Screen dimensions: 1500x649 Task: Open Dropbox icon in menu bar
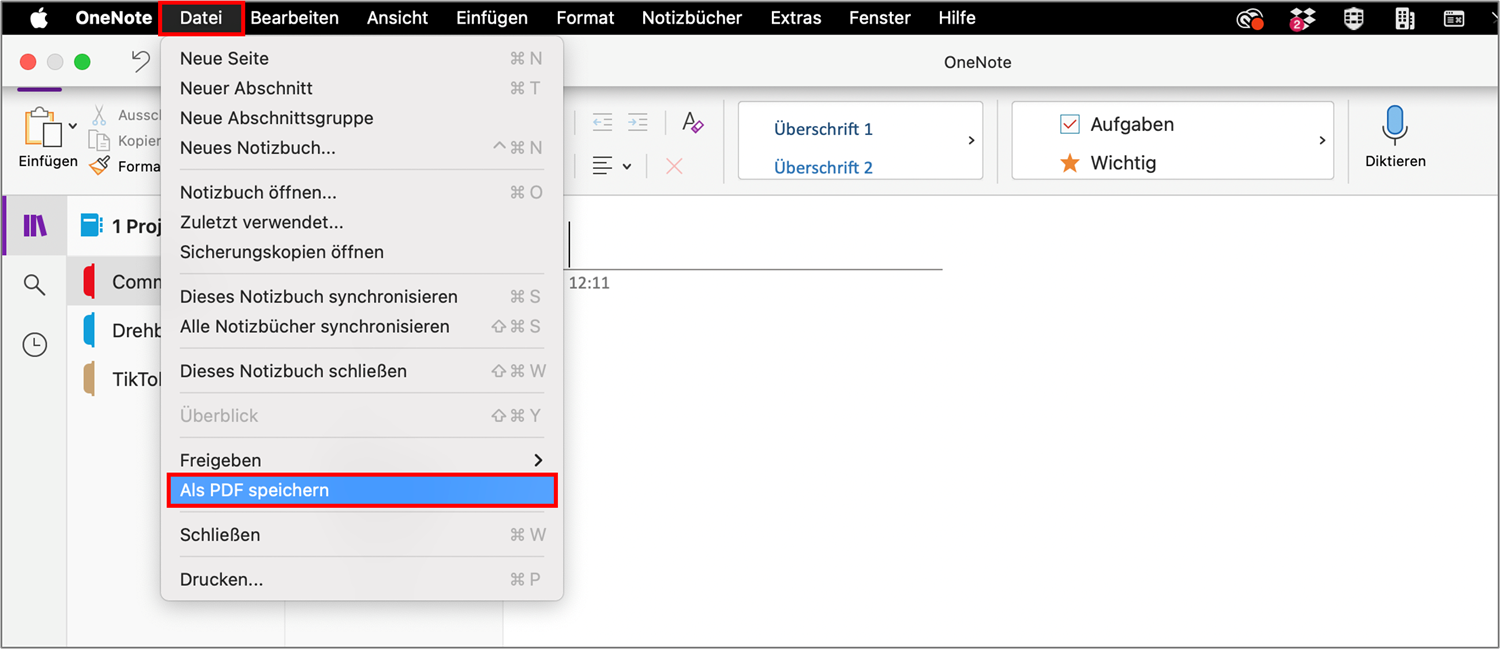(x=1302, y=18)
